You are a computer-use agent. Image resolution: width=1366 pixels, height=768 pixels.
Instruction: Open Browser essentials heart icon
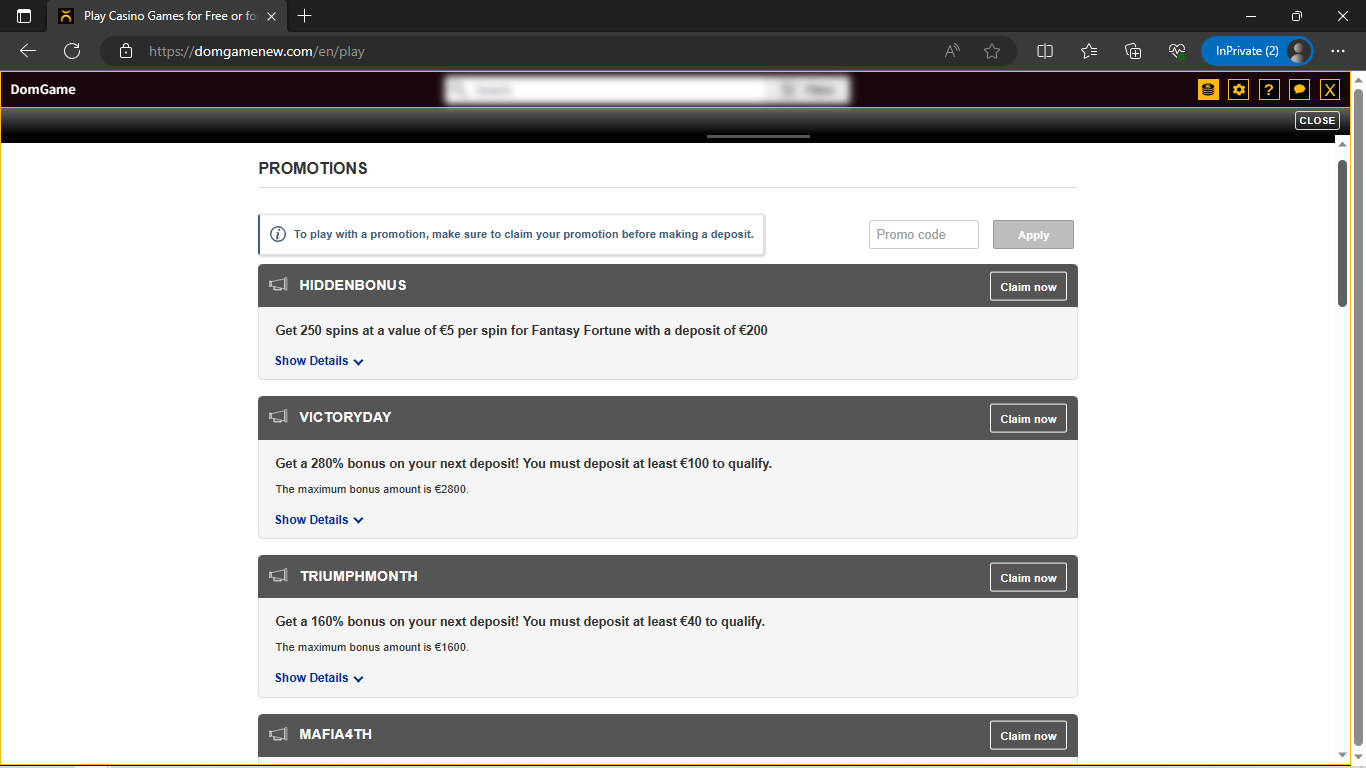point(1177,51)
